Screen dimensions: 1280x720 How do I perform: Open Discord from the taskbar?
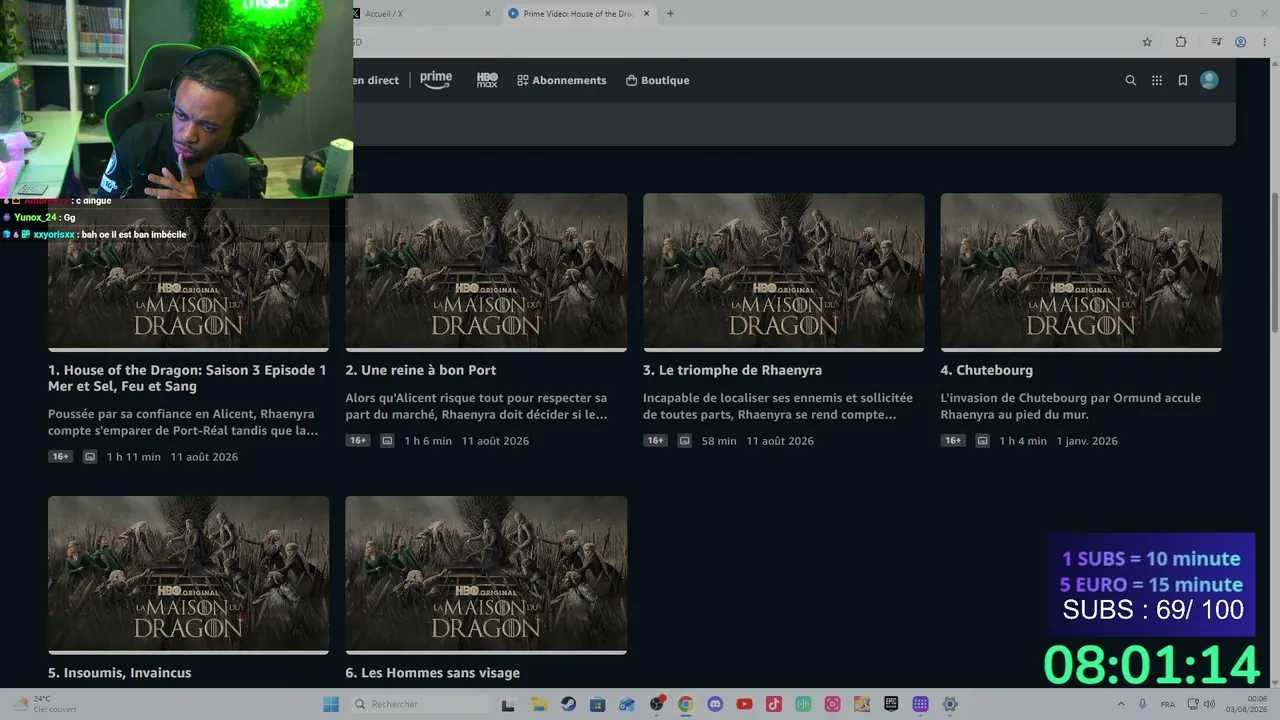pyautogui.click(x=715, y=704)
